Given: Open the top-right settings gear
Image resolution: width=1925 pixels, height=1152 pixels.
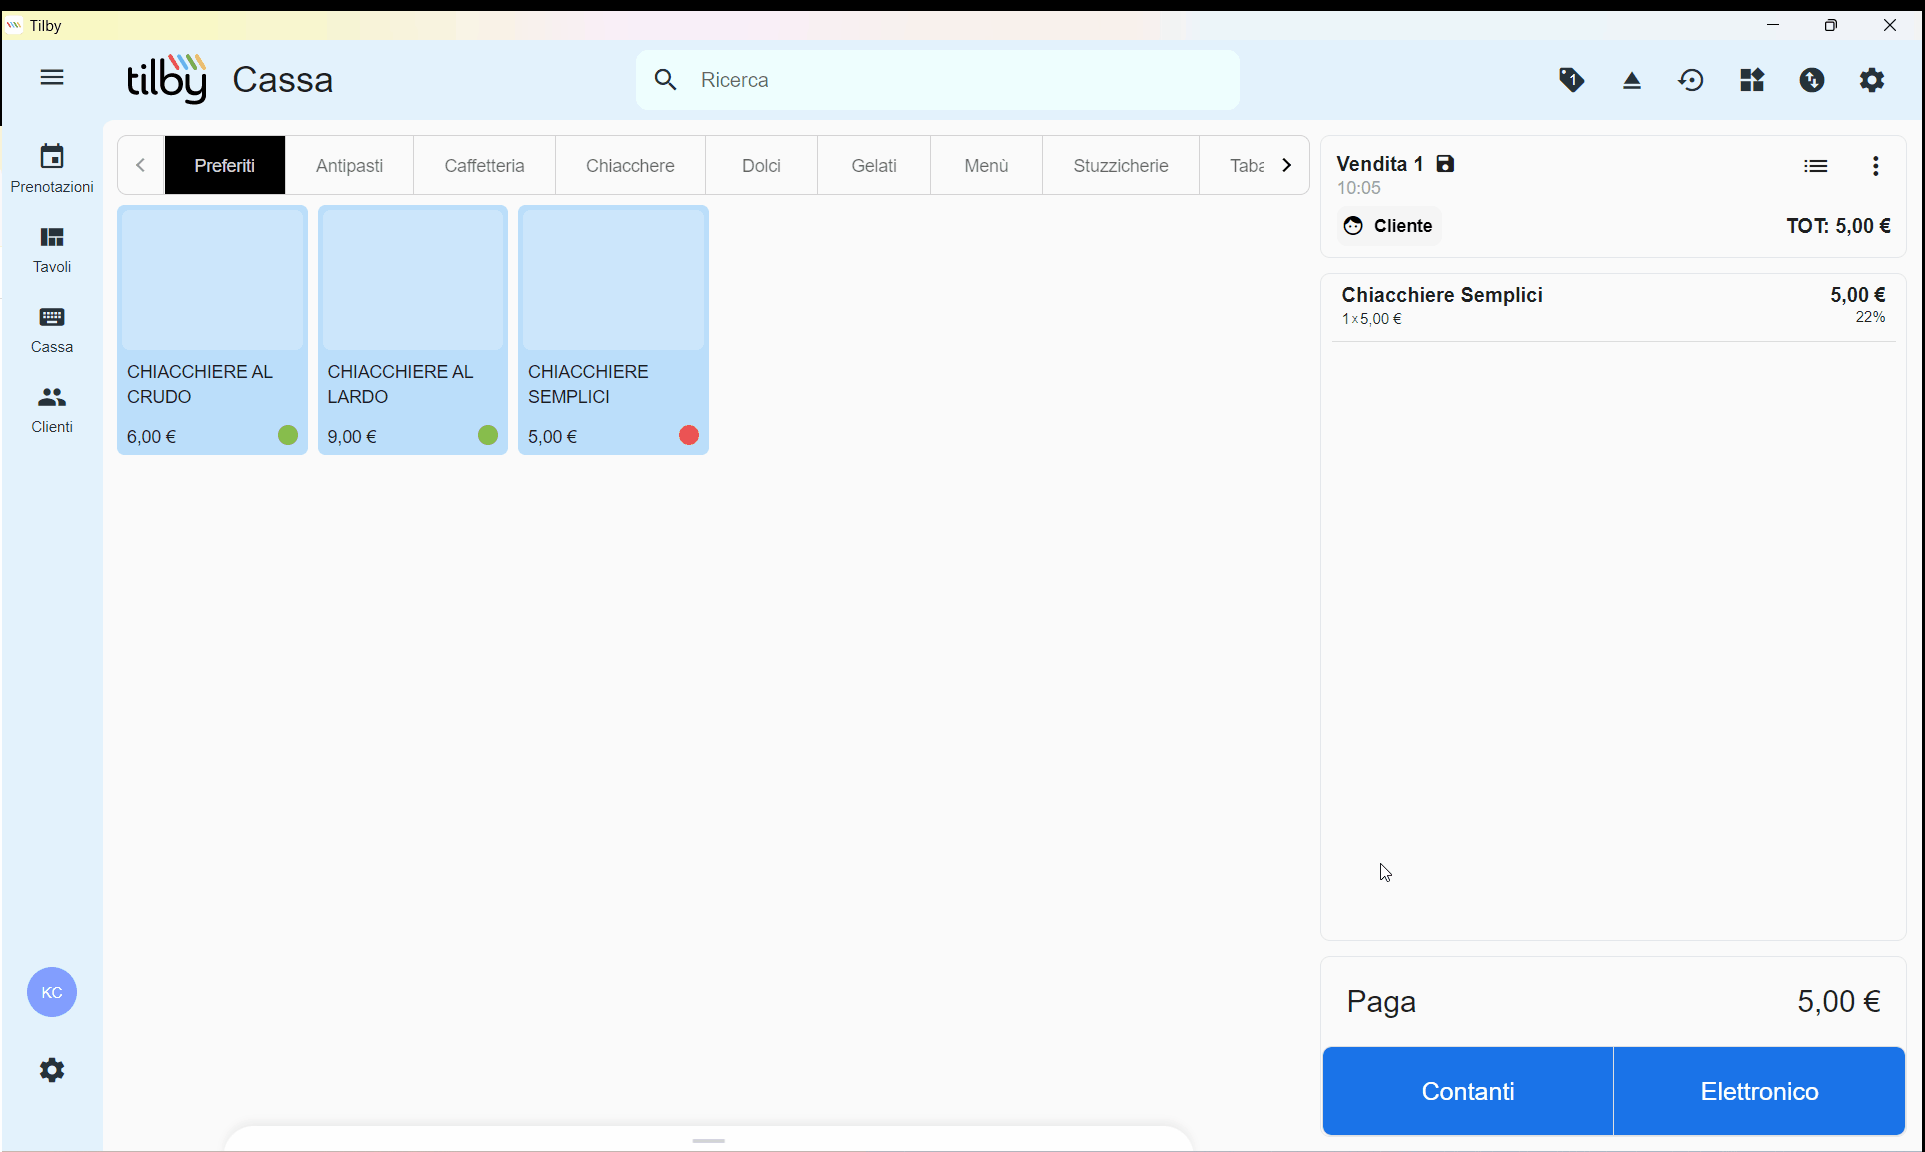Looking at the screenshot, I should 1872,80.
